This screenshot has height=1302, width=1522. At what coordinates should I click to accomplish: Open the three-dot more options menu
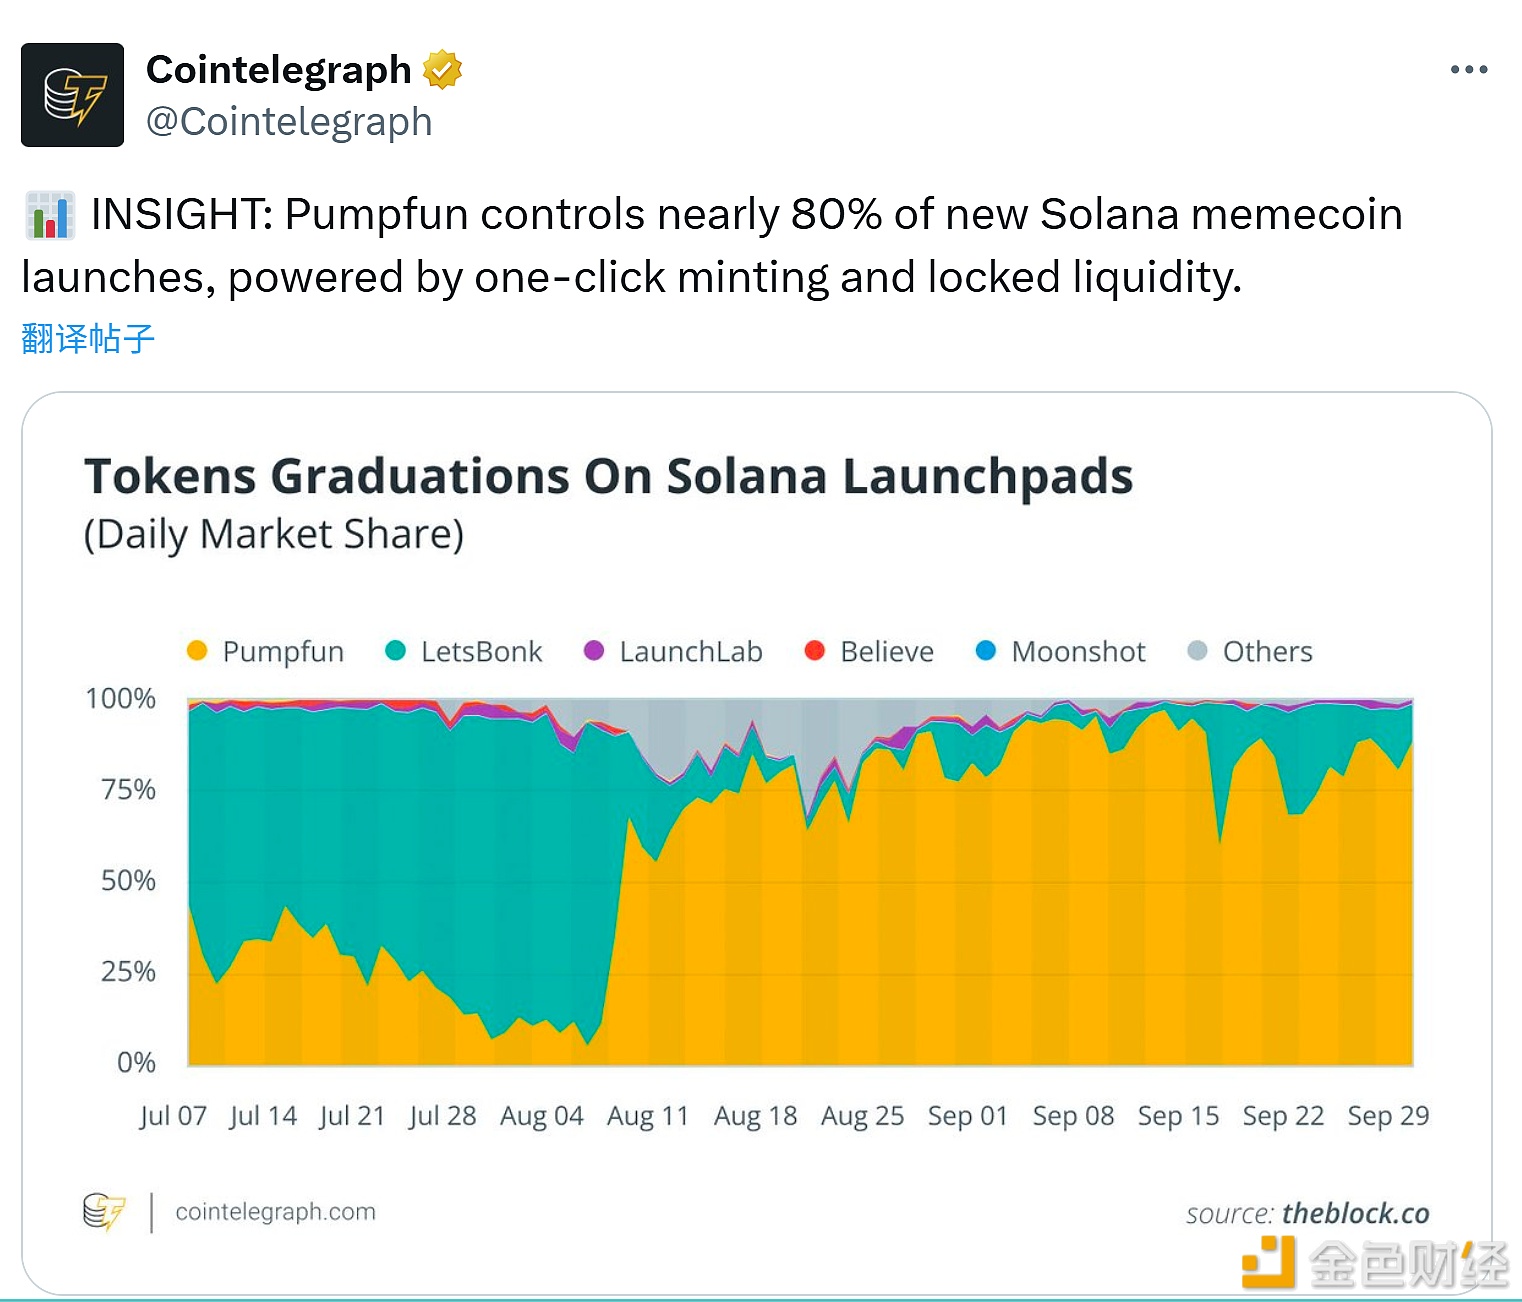1468,70
